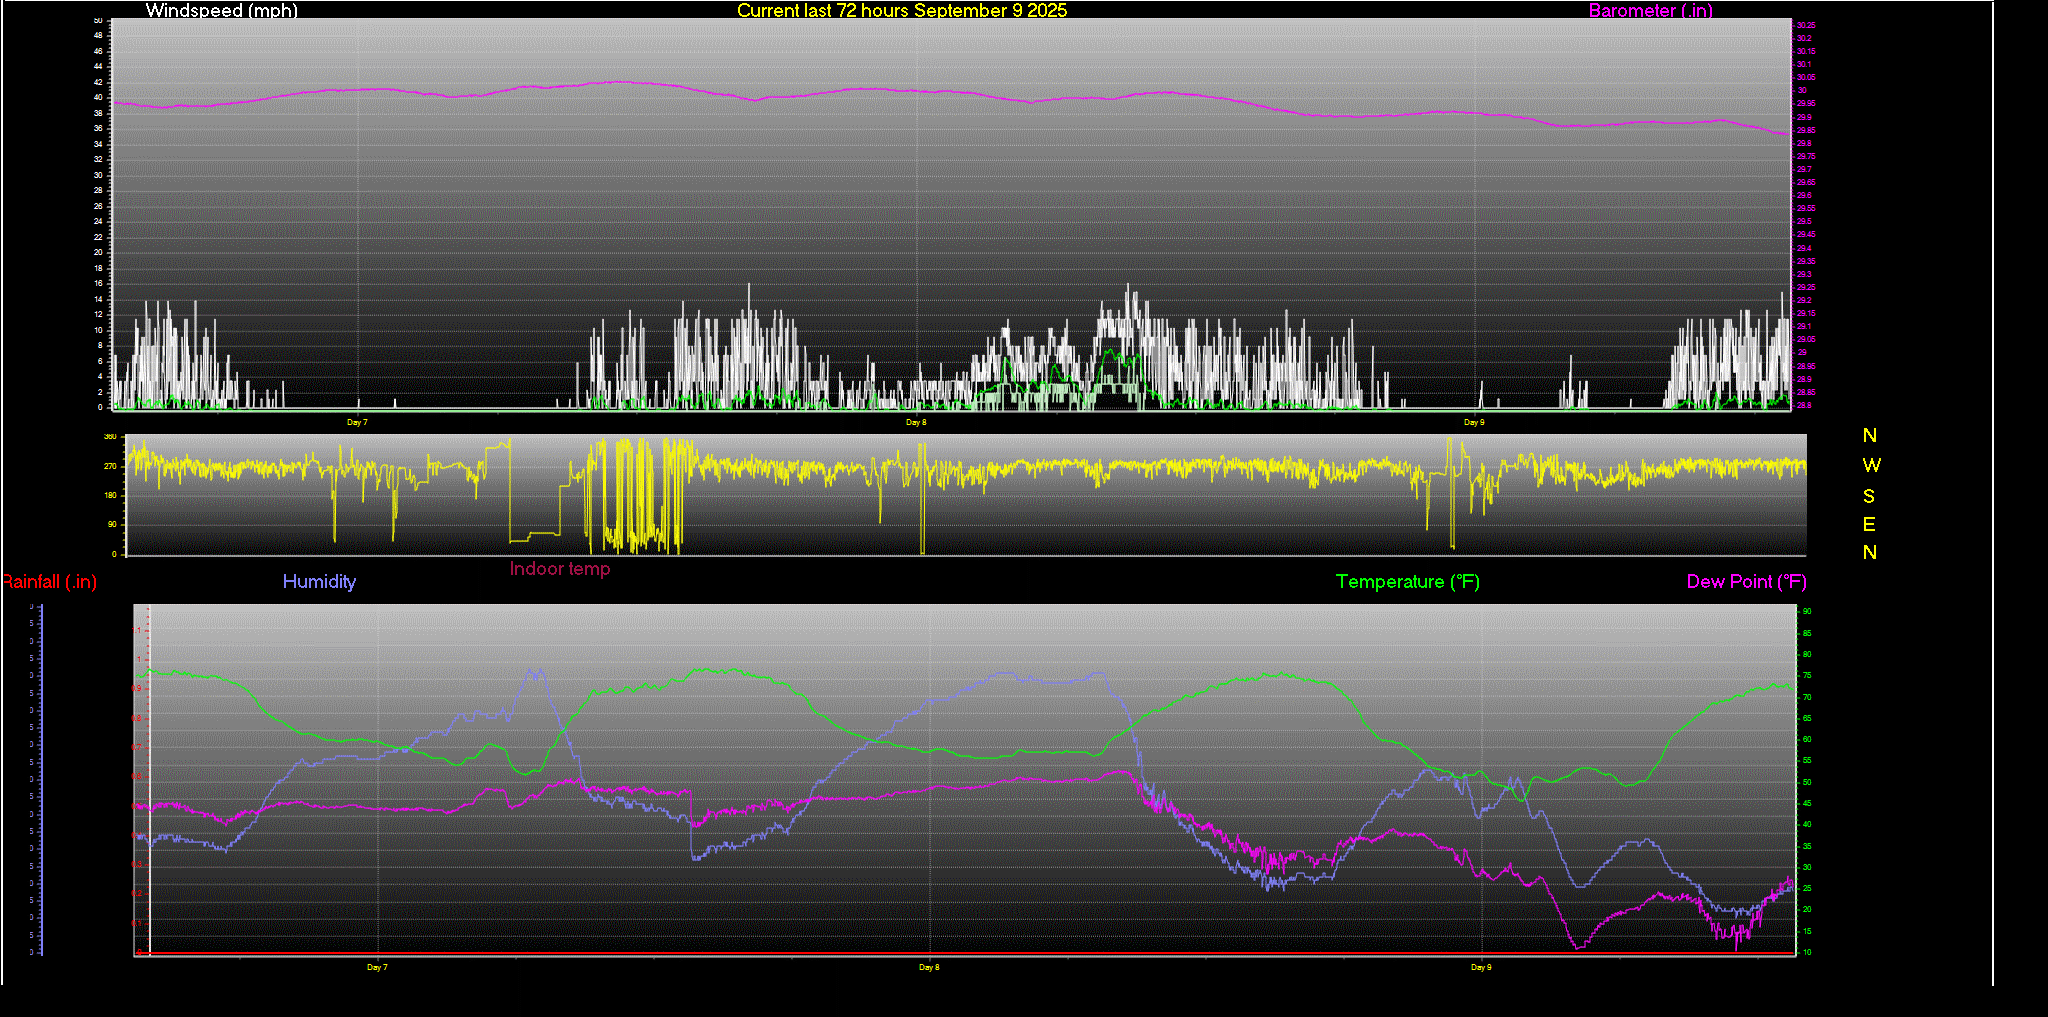Click the 'Barometer (.in)' label
2048x1017 pixels.
(1650, 10)
